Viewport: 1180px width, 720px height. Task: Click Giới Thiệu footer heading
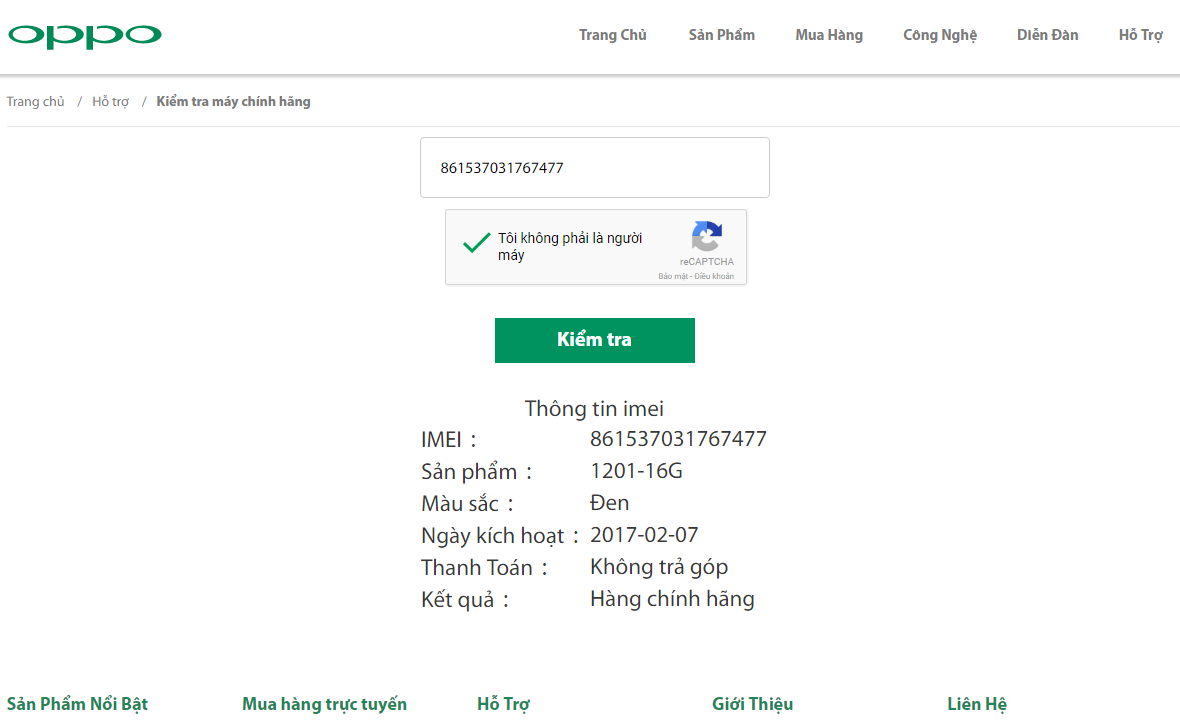[x=753, y=704]
